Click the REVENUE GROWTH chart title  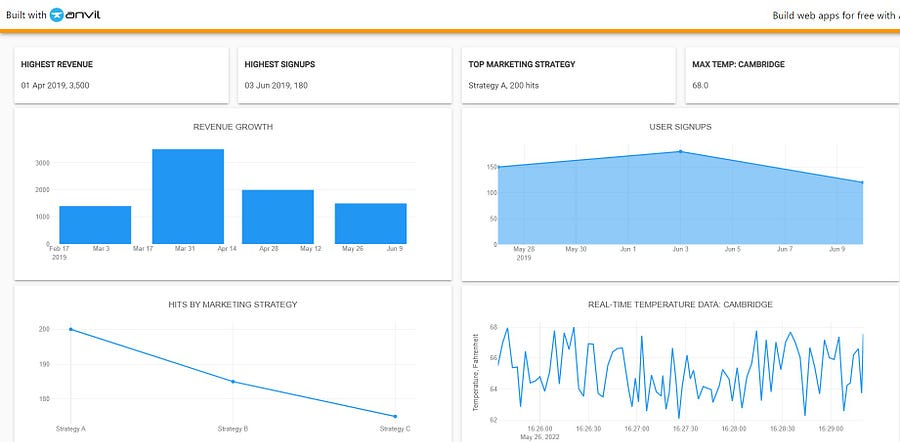tap(233, 127)
